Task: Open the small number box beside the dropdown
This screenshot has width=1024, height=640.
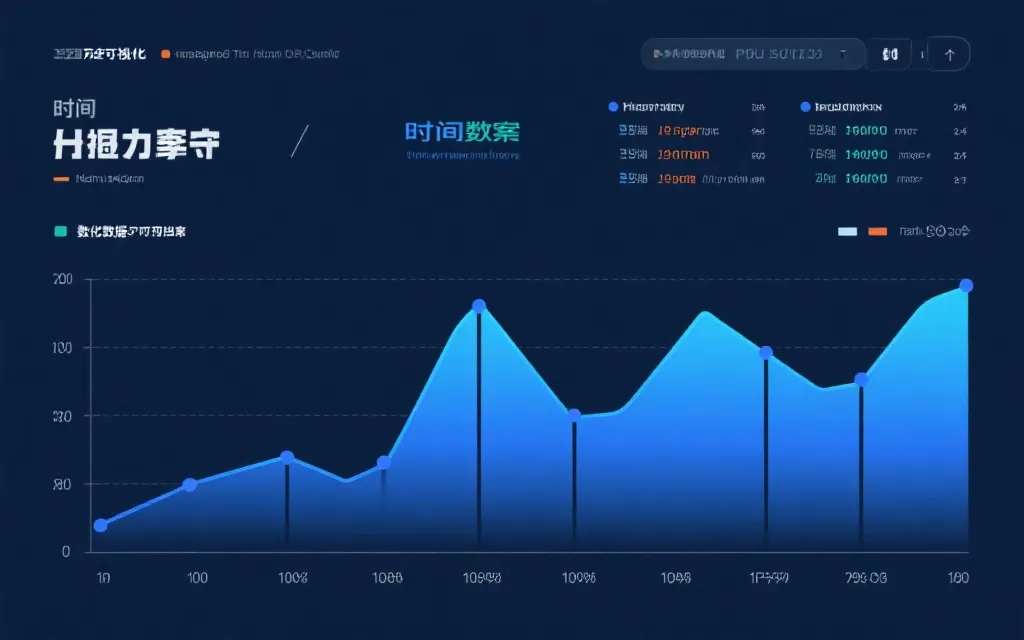Action: 889,54
